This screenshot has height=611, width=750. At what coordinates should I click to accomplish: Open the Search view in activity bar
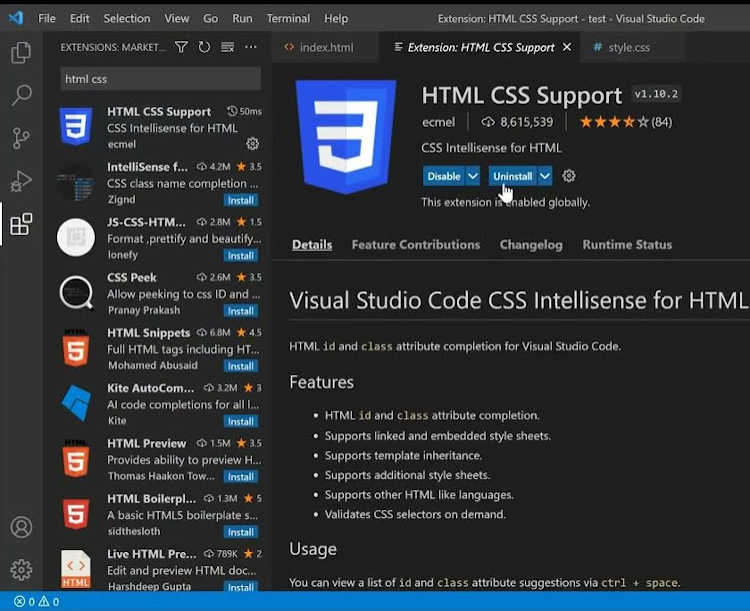click(x=21, y=95)
